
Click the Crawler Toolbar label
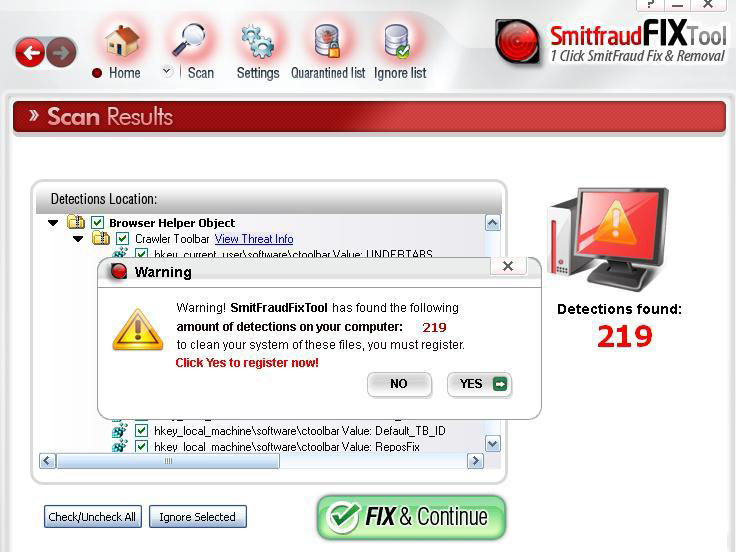point(172,238)
